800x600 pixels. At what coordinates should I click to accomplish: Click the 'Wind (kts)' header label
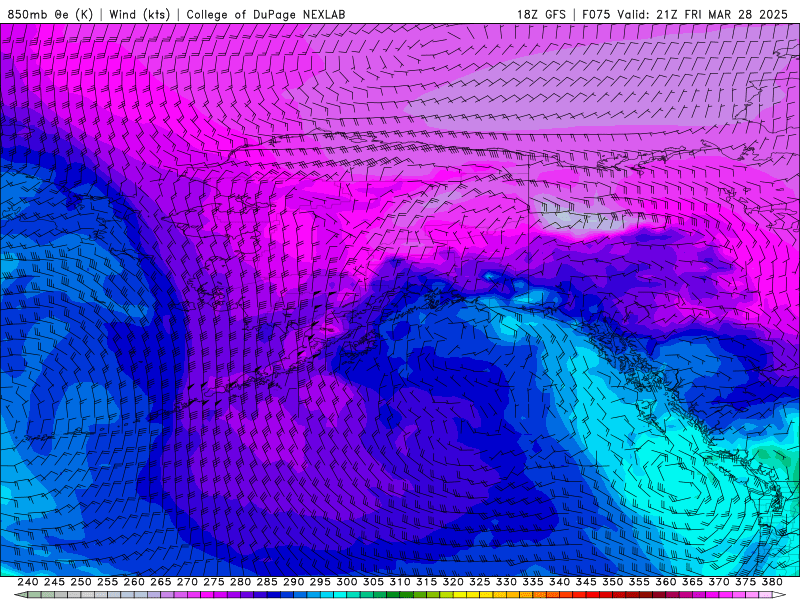click(139, 14)
